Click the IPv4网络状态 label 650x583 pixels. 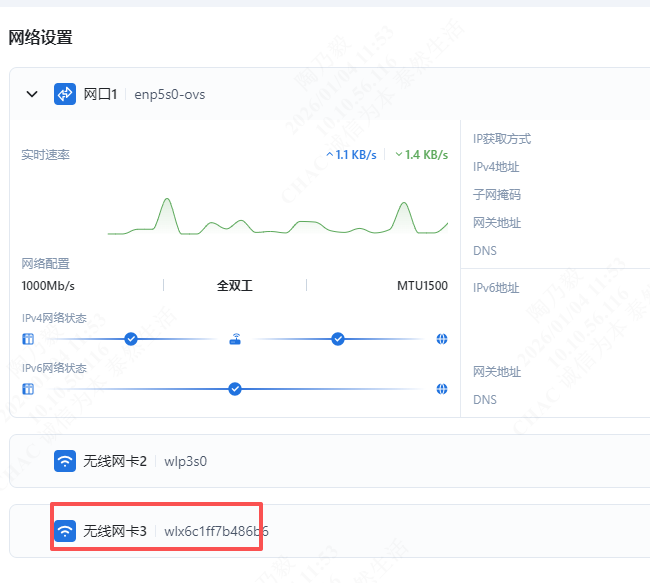pyautogui.click(x=54, y=318)
